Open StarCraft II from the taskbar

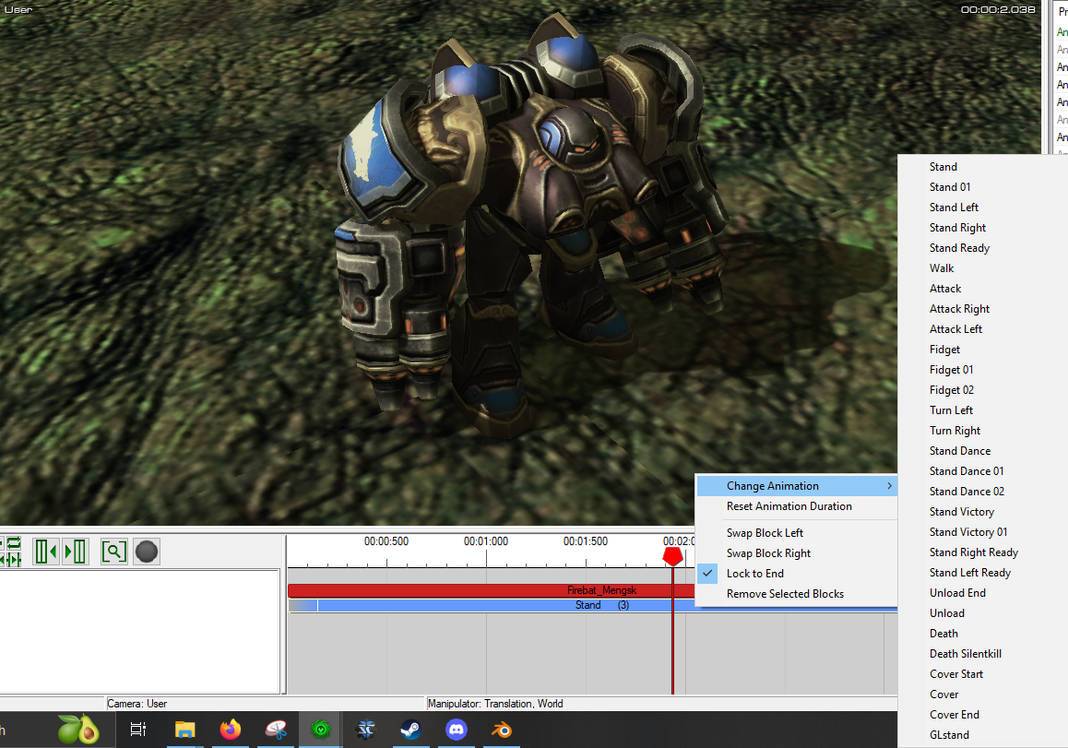pyautogui.click(x=366, y=730)
